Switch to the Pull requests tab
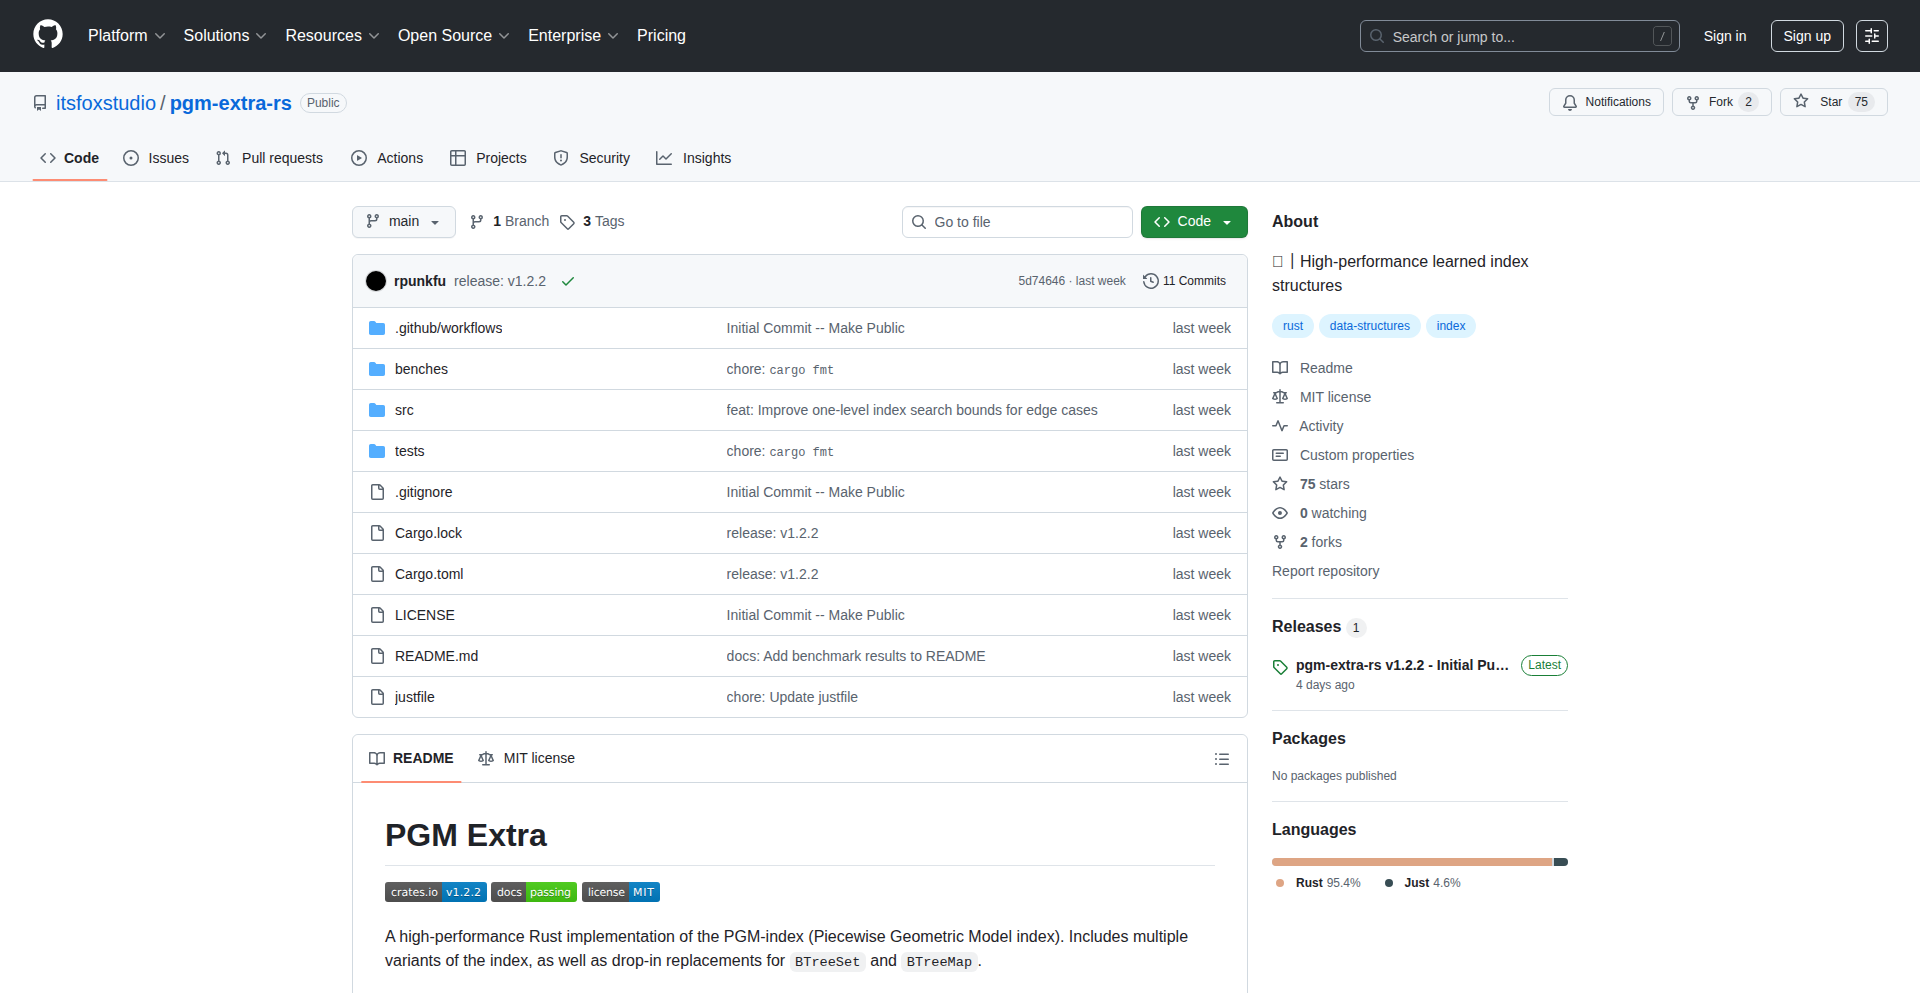This screenshot has height=993, width=1920. pyautogui.click(x=281, y=158)
